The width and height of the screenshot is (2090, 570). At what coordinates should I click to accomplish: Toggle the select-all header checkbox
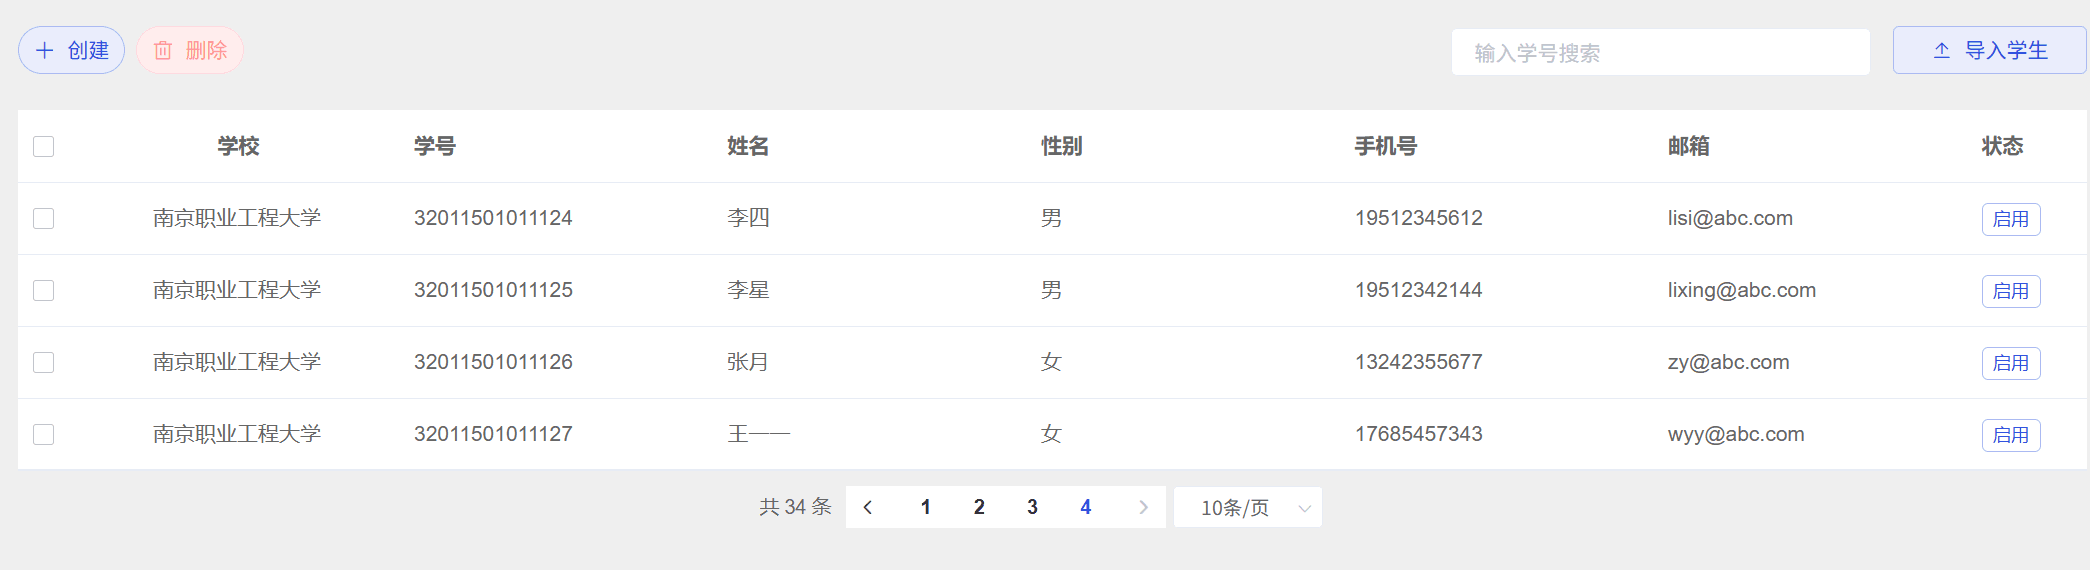click(44, 147)
